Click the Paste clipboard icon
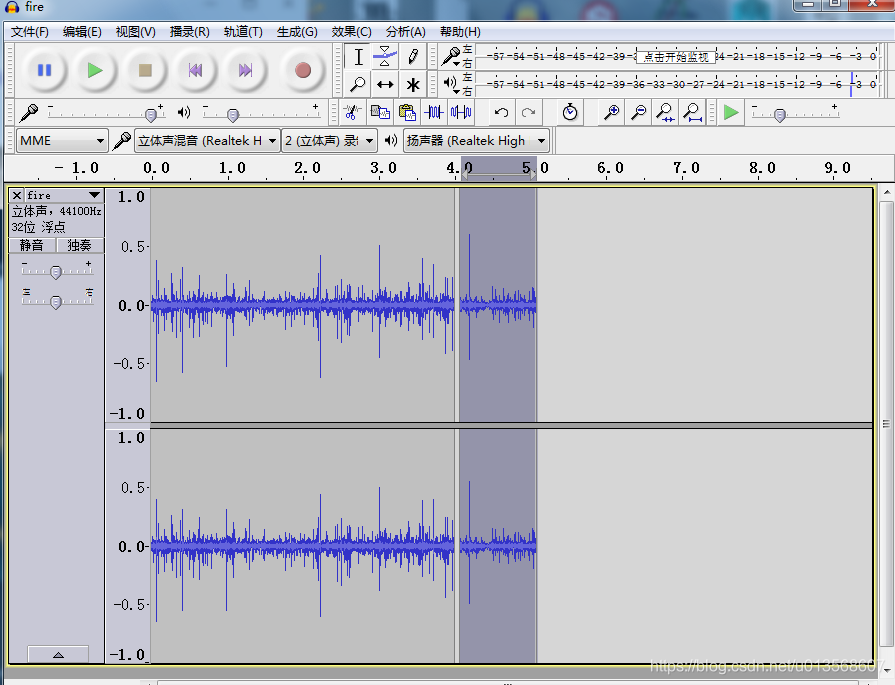 click(407, 112)
